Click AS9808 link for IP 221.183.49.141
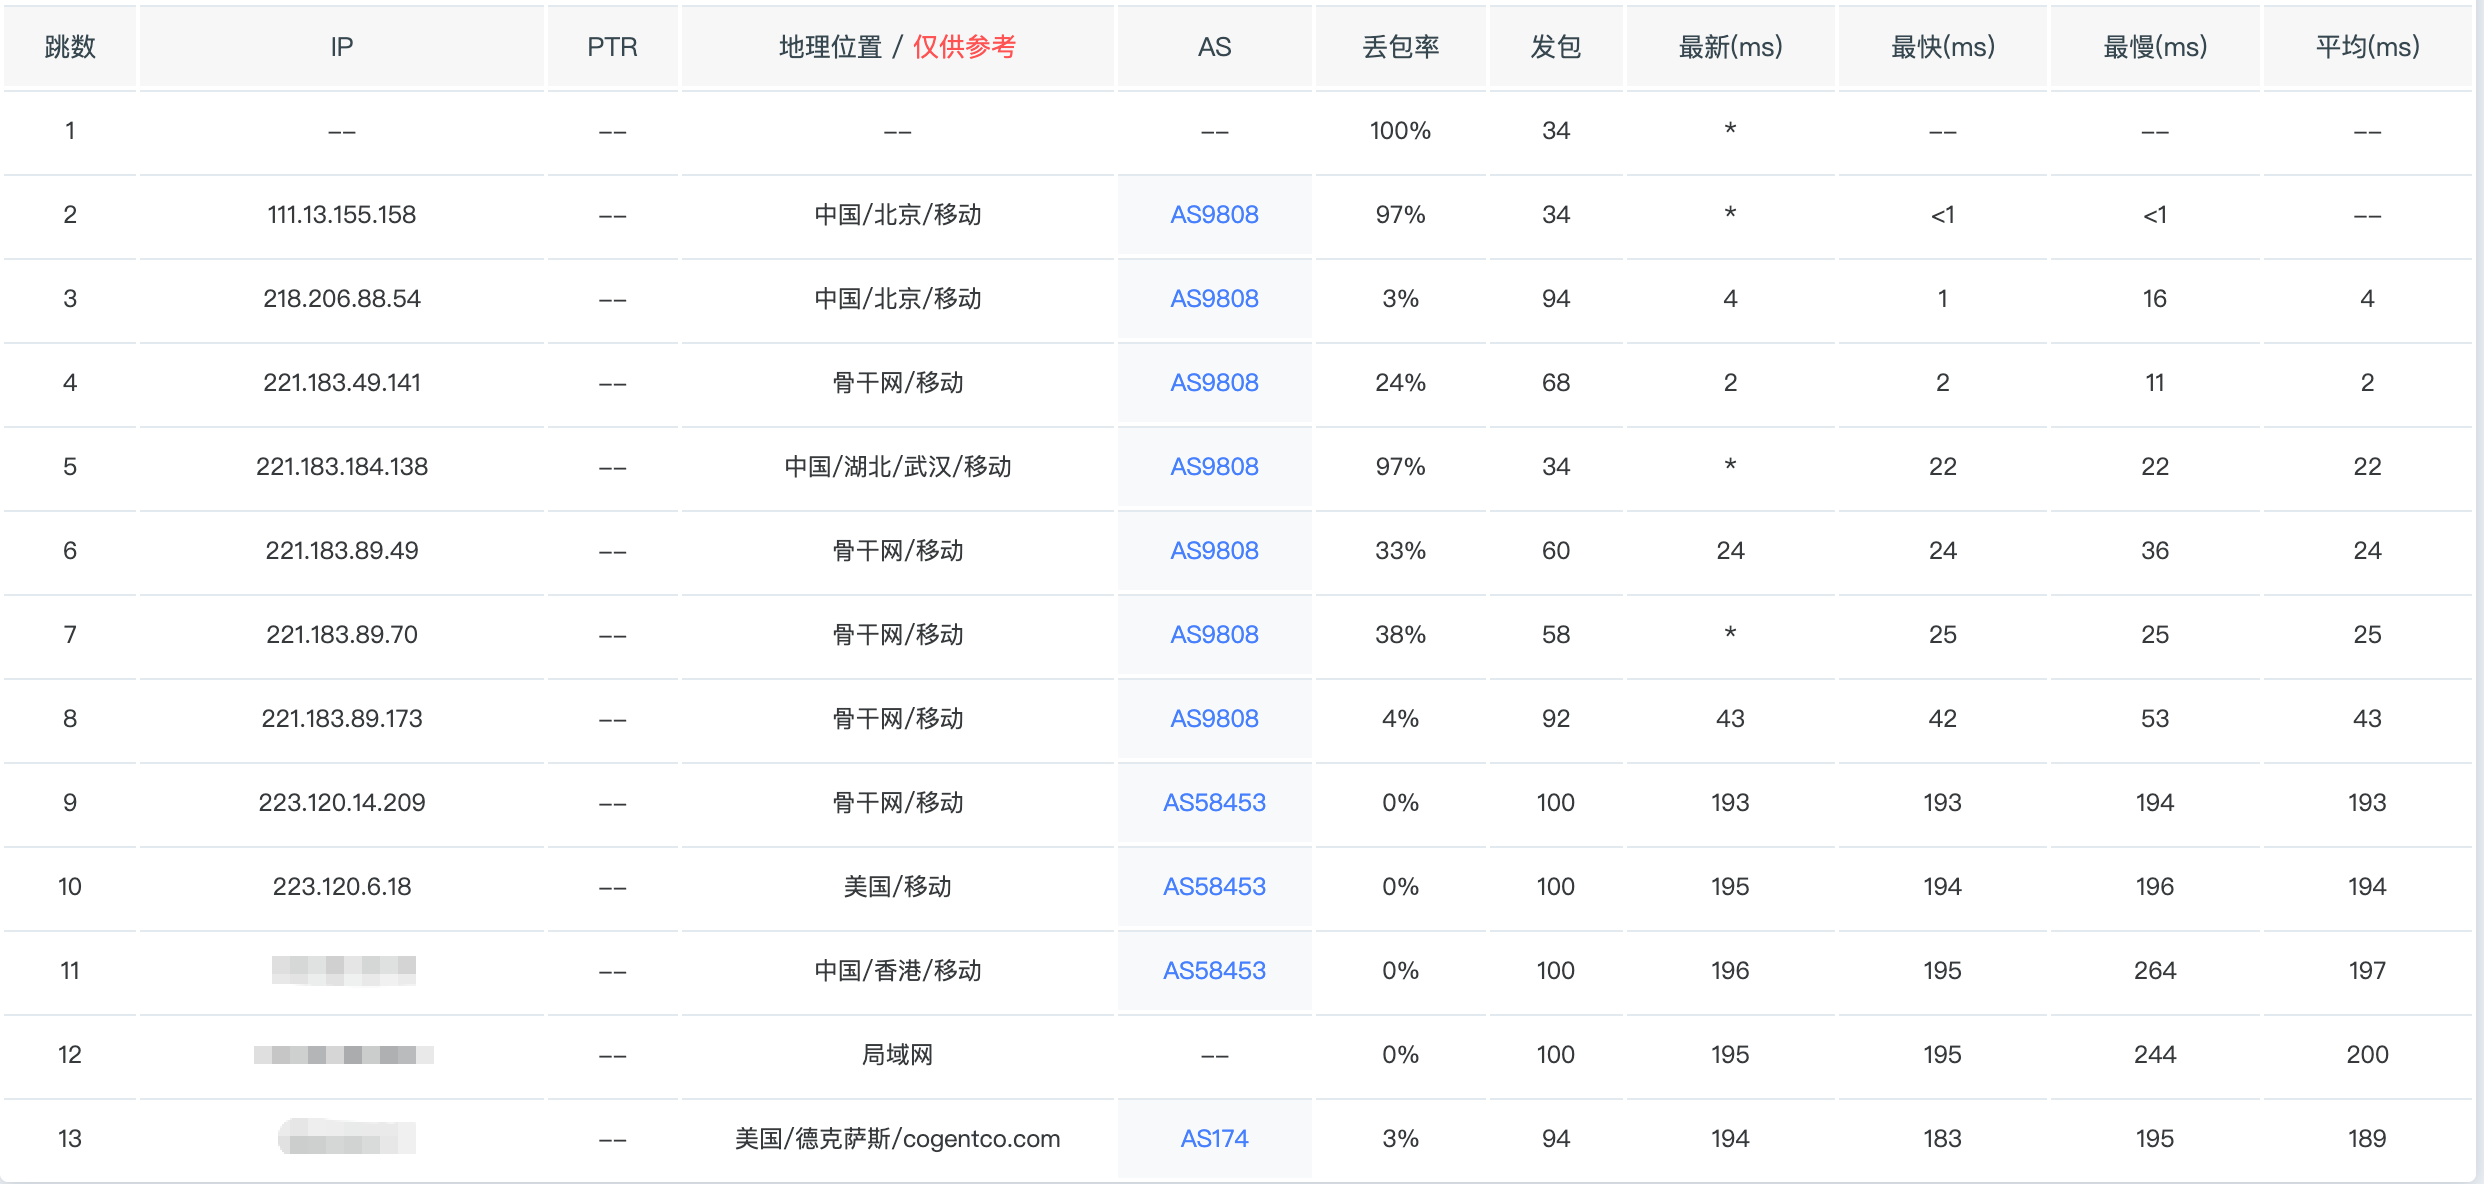Viewport: 2484px width, 1184px height. tap(1214, 383)
